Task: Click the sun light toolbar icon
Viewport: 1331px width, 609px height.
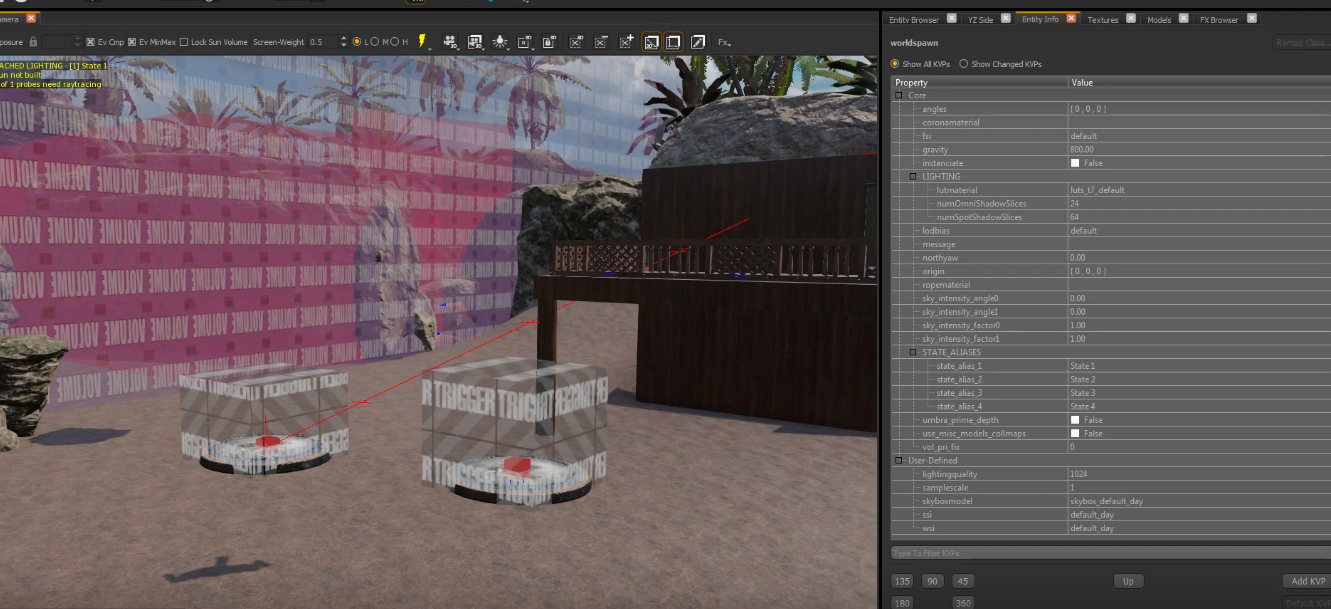Action: [500, 42]
